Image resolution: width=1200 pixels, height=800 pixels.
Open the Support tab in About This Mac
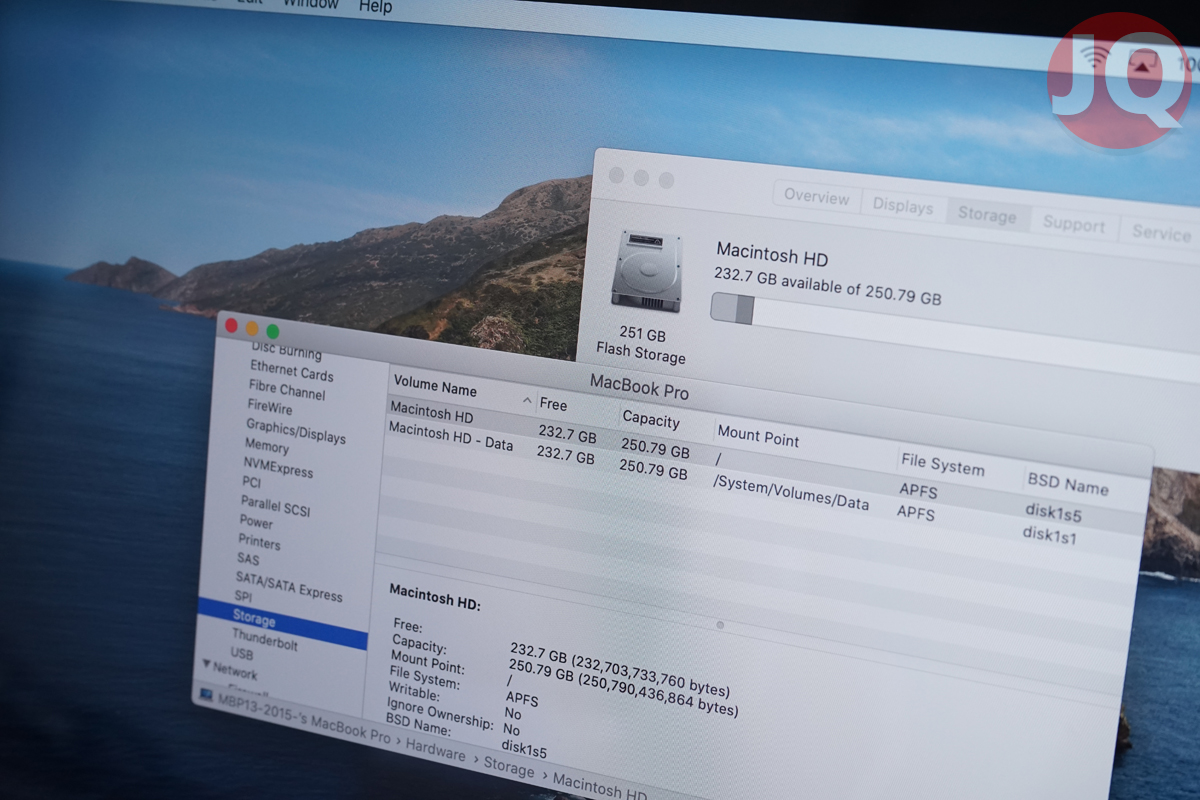(x=1073, y=224)
